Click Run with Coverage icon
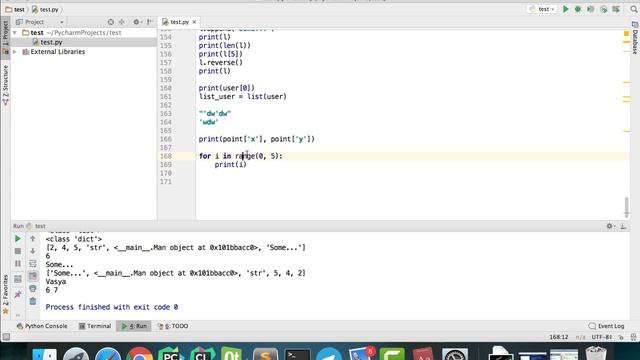 click(x=591, y=9)
